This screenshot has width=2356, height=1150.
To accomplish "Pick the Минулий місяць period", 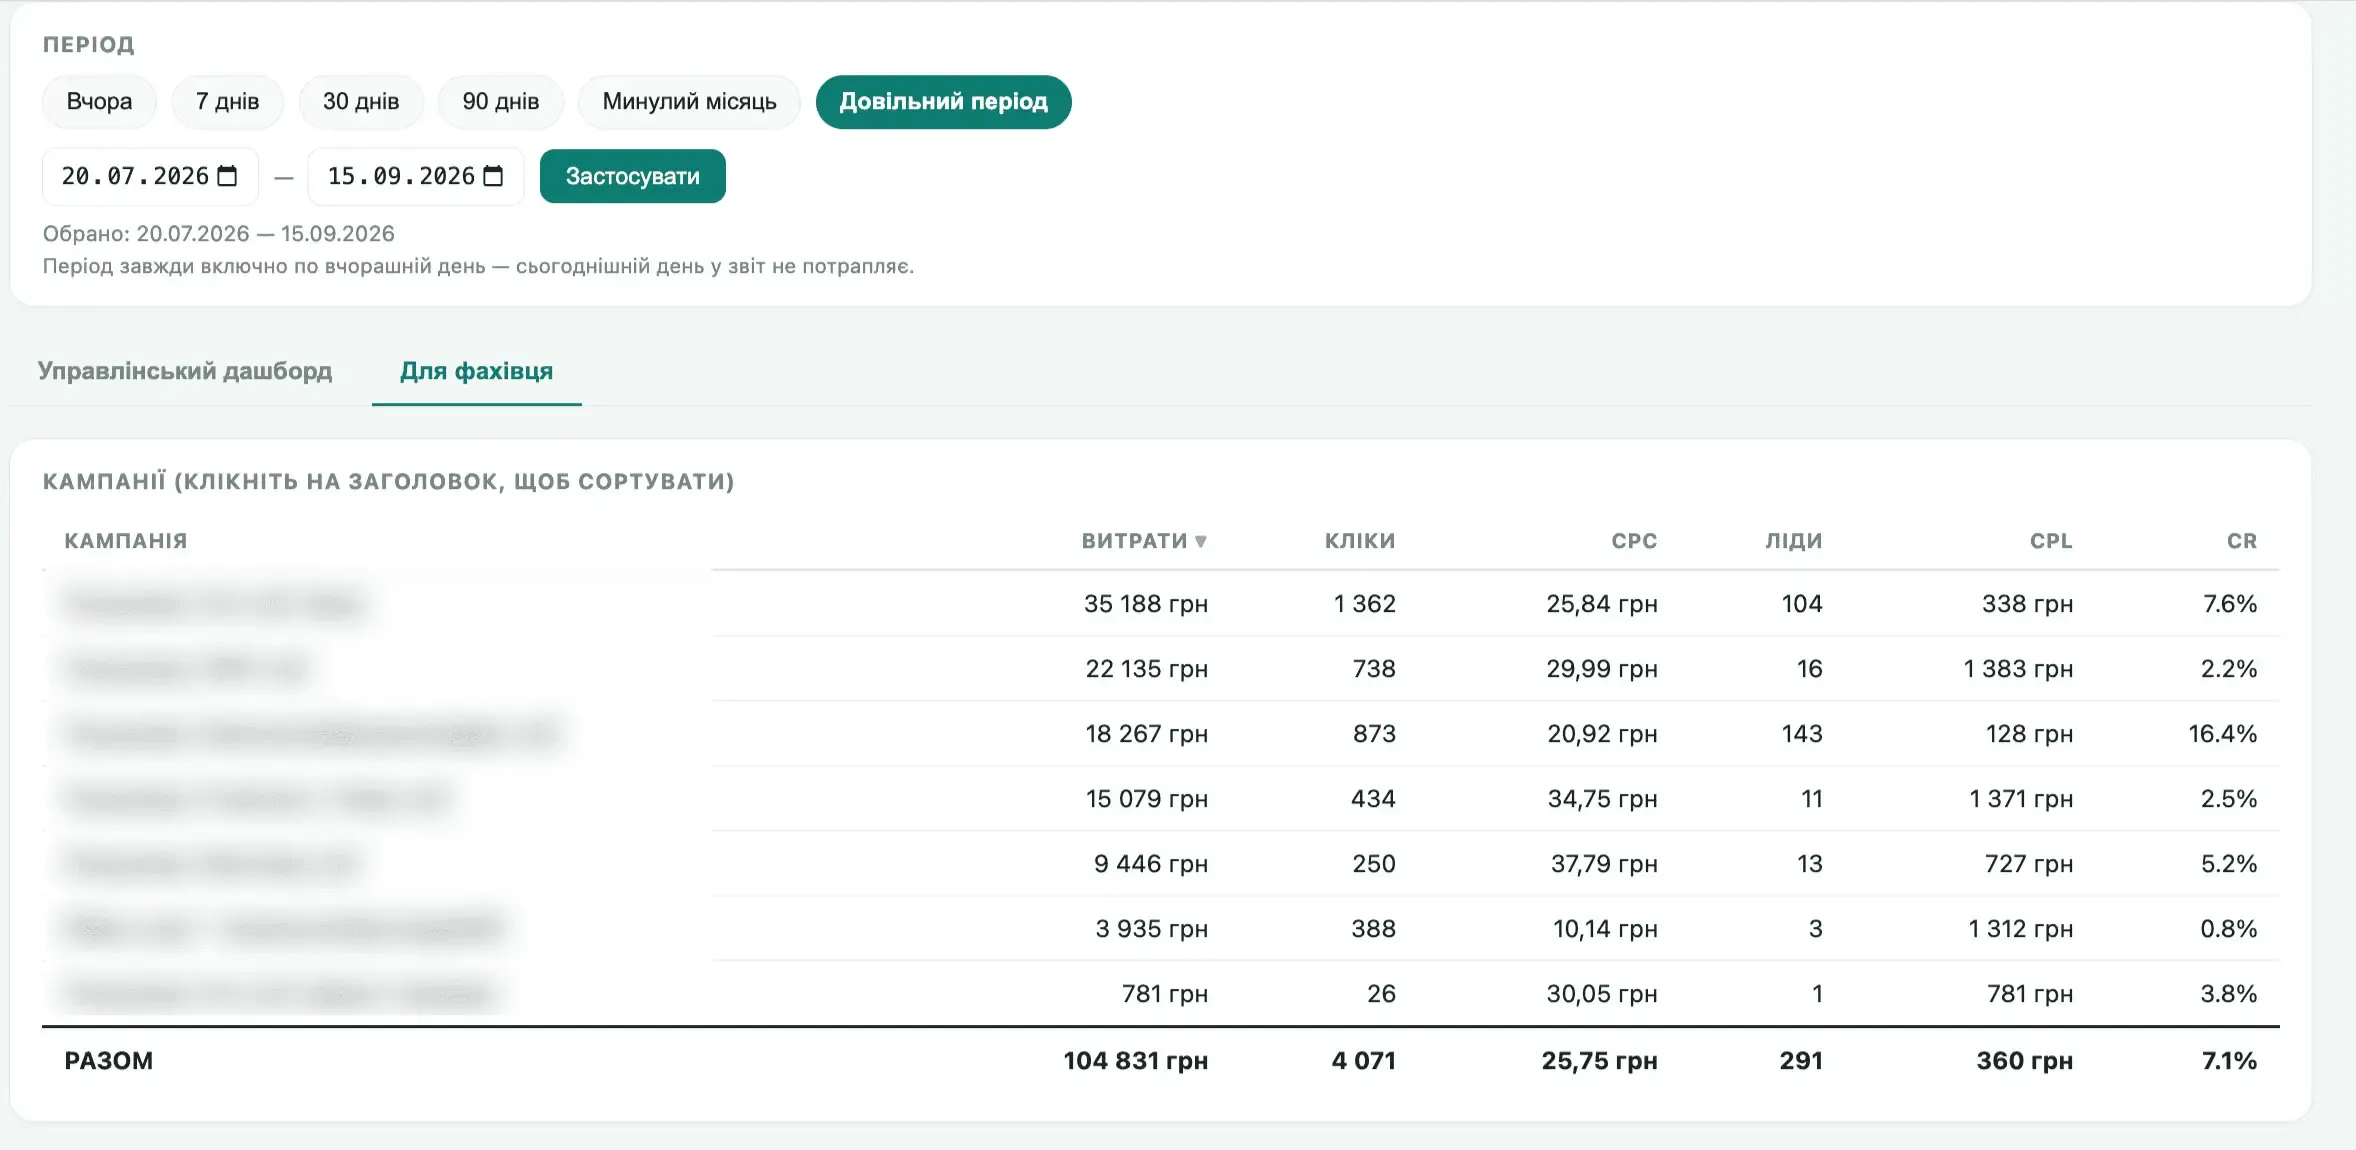I will click(x=689, y=101).
